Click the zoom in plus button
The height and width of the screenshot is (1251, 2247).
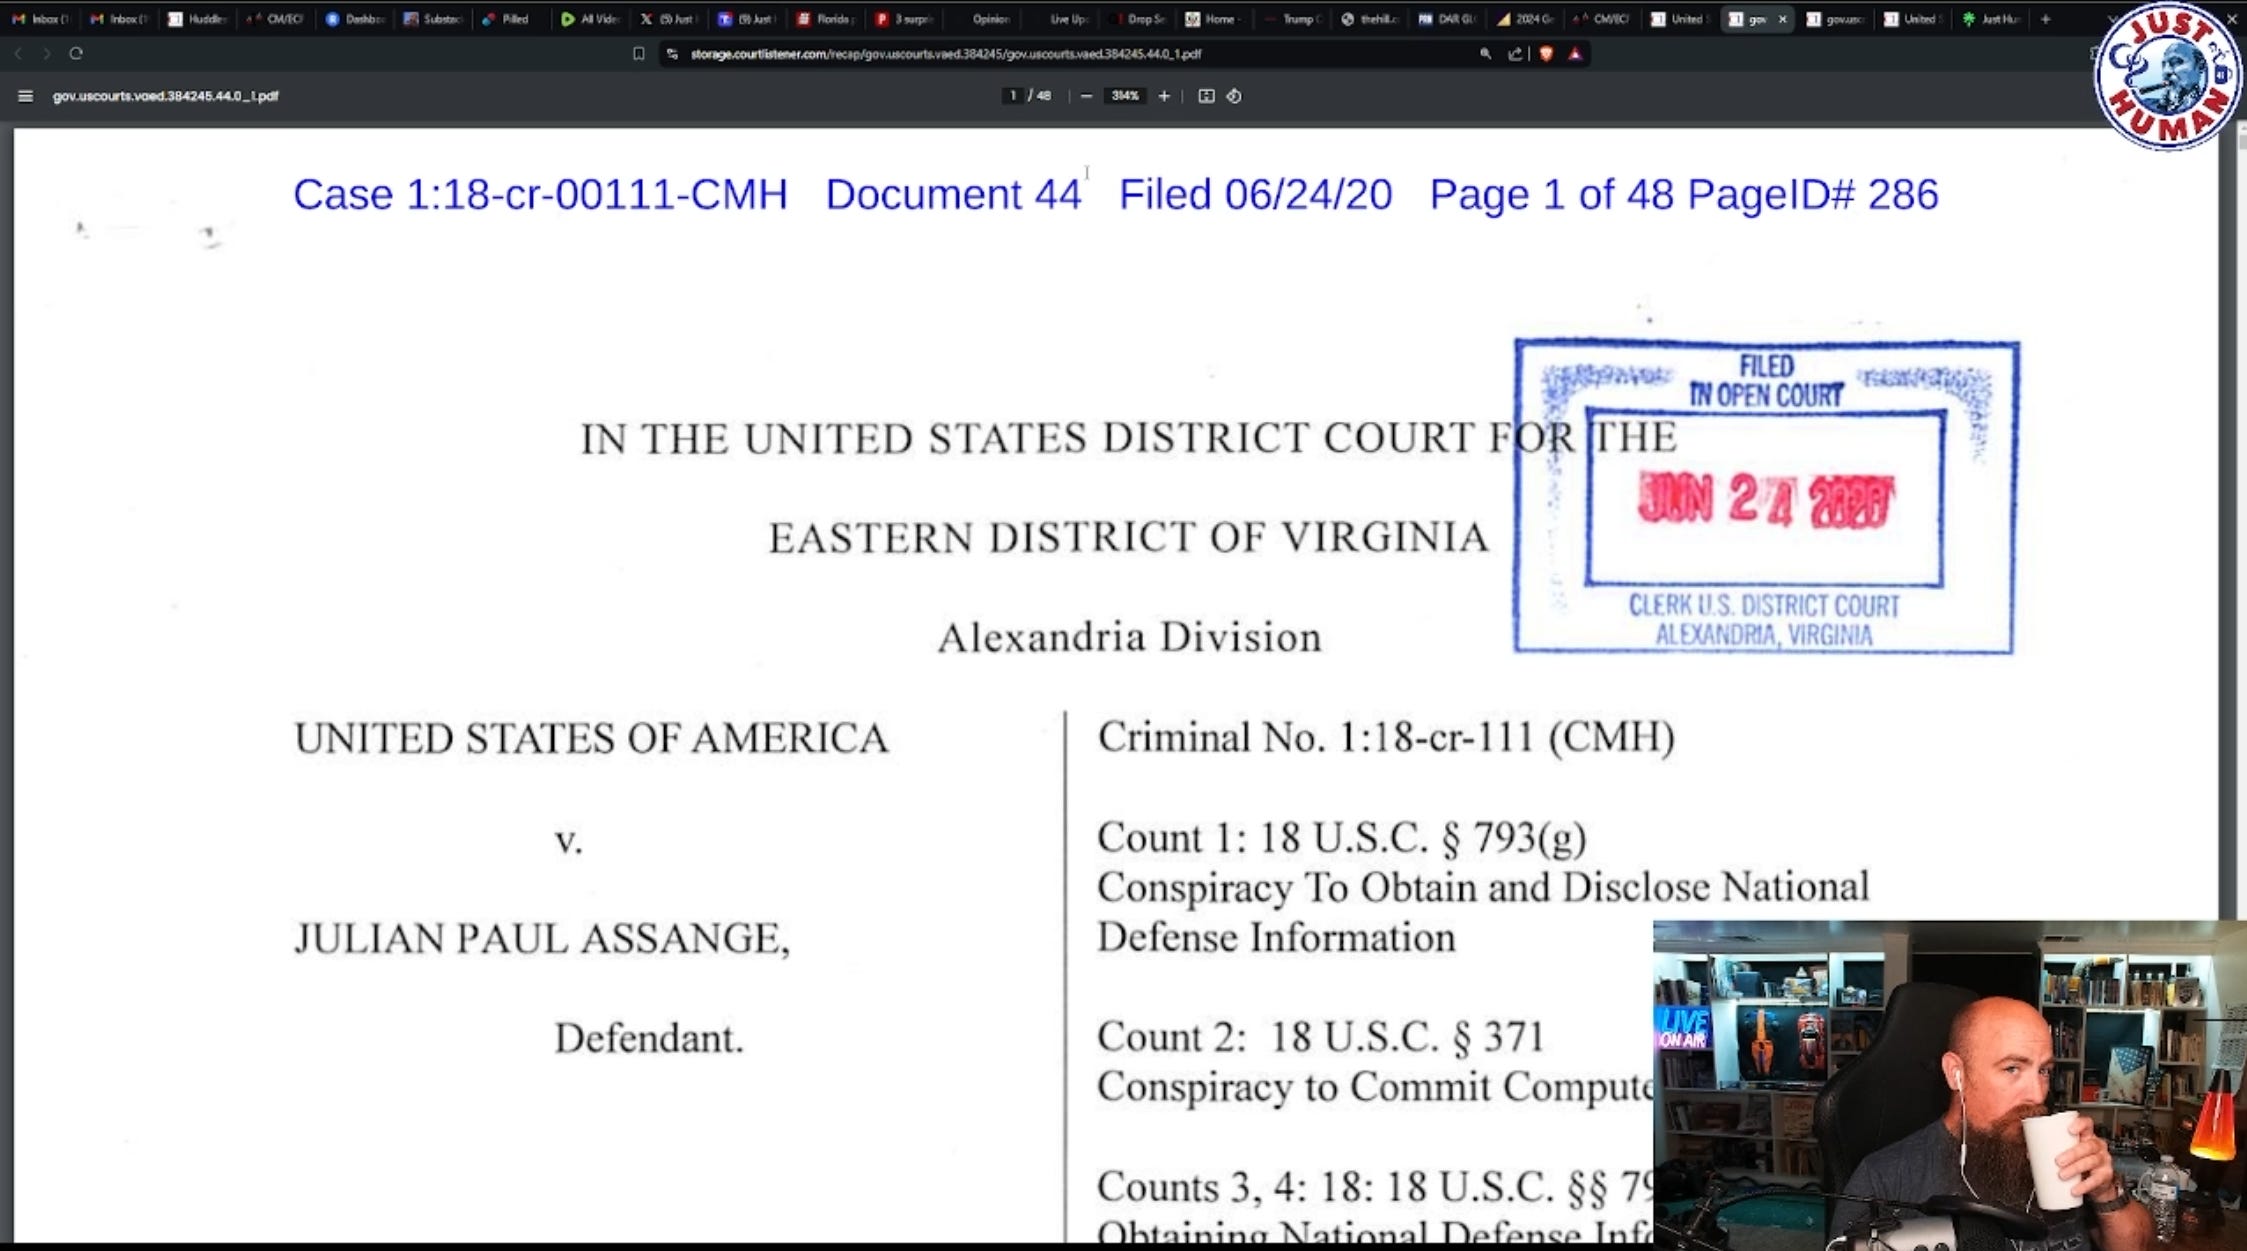(1164, 96)
